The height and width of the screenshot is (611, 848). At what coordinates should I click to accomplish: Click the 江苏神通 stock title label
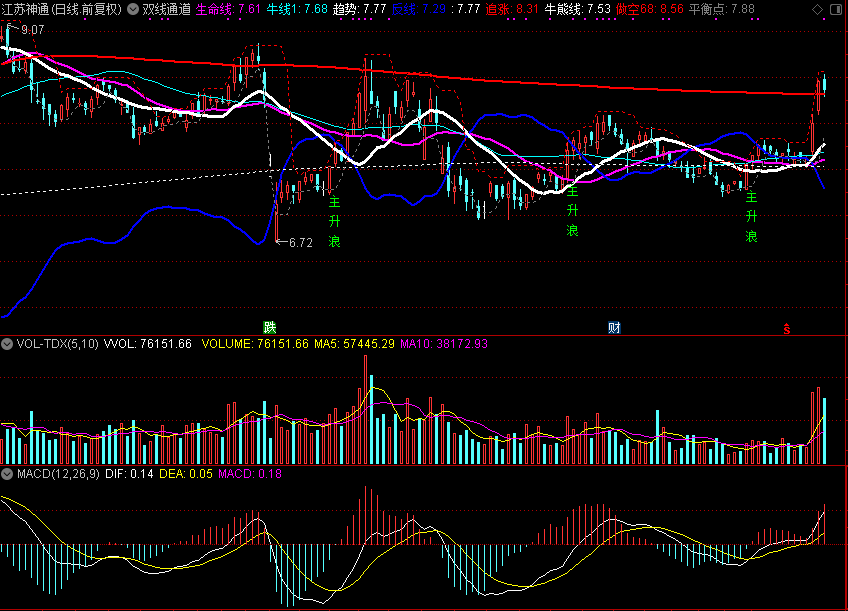coord(28,9)
